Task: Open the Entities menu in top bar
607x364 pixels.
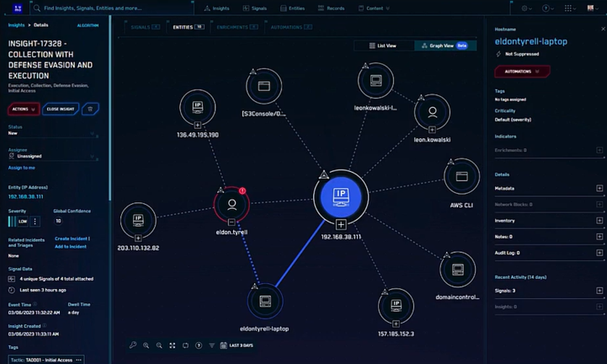Action: (x=293, y=8)
